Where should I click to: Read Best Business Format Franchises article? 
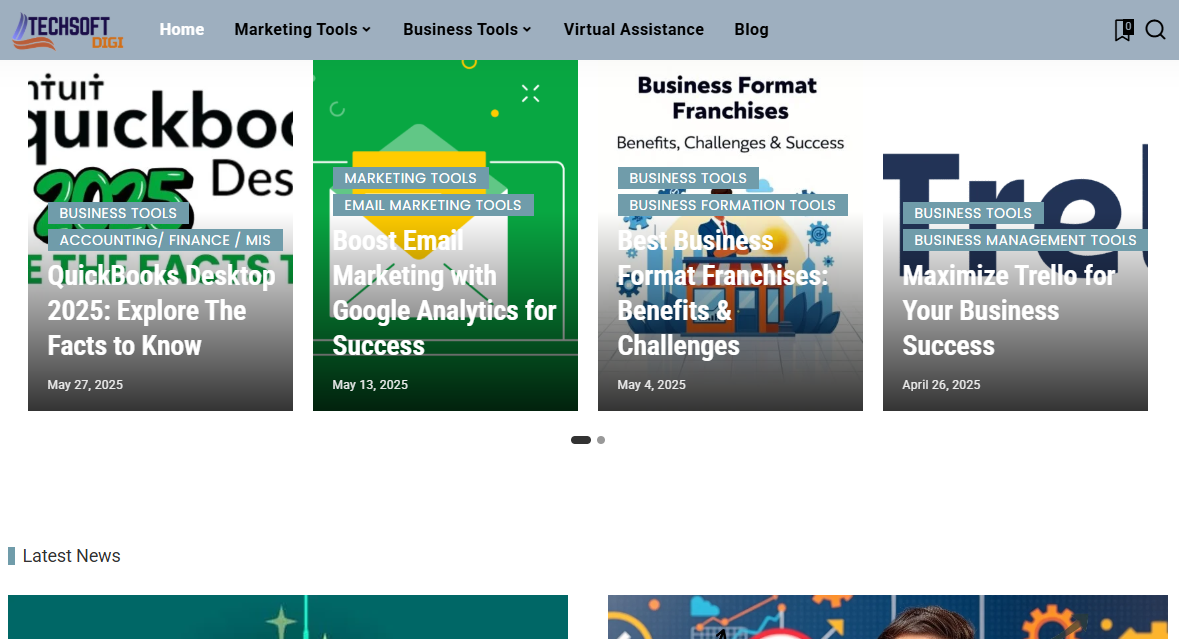click(722, 293)
